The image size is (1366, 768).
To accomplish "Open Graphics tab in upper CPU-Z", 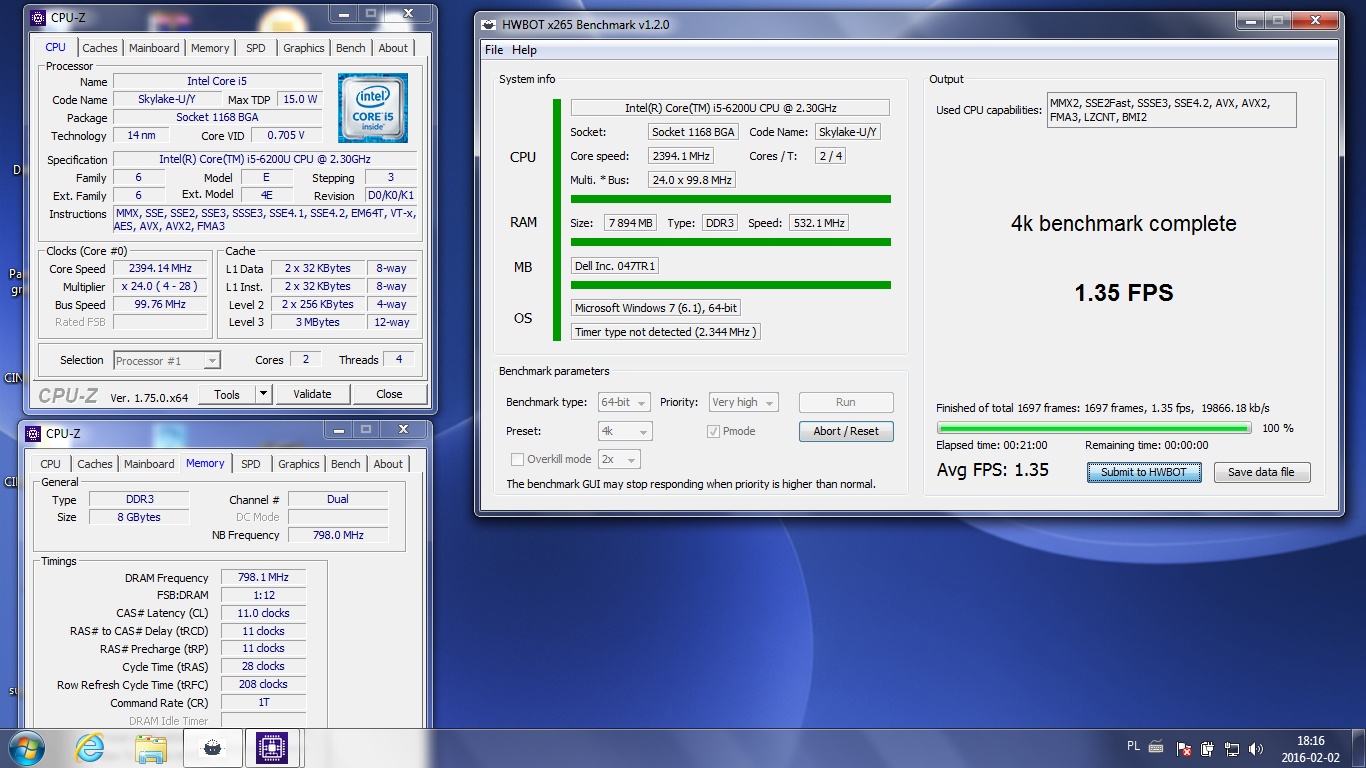I will pos(304,48).
